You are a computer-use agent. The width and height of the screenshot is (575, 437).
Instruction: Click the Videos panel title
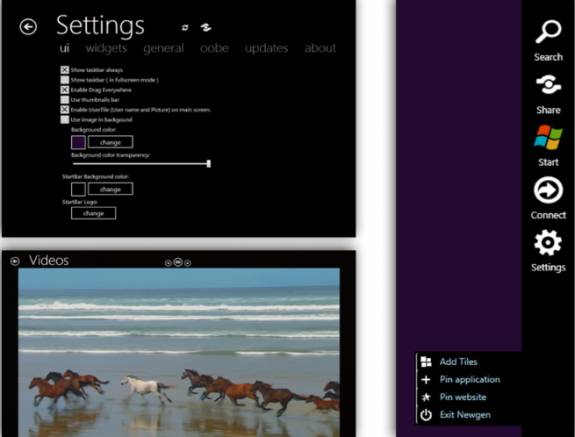point(49,260)
